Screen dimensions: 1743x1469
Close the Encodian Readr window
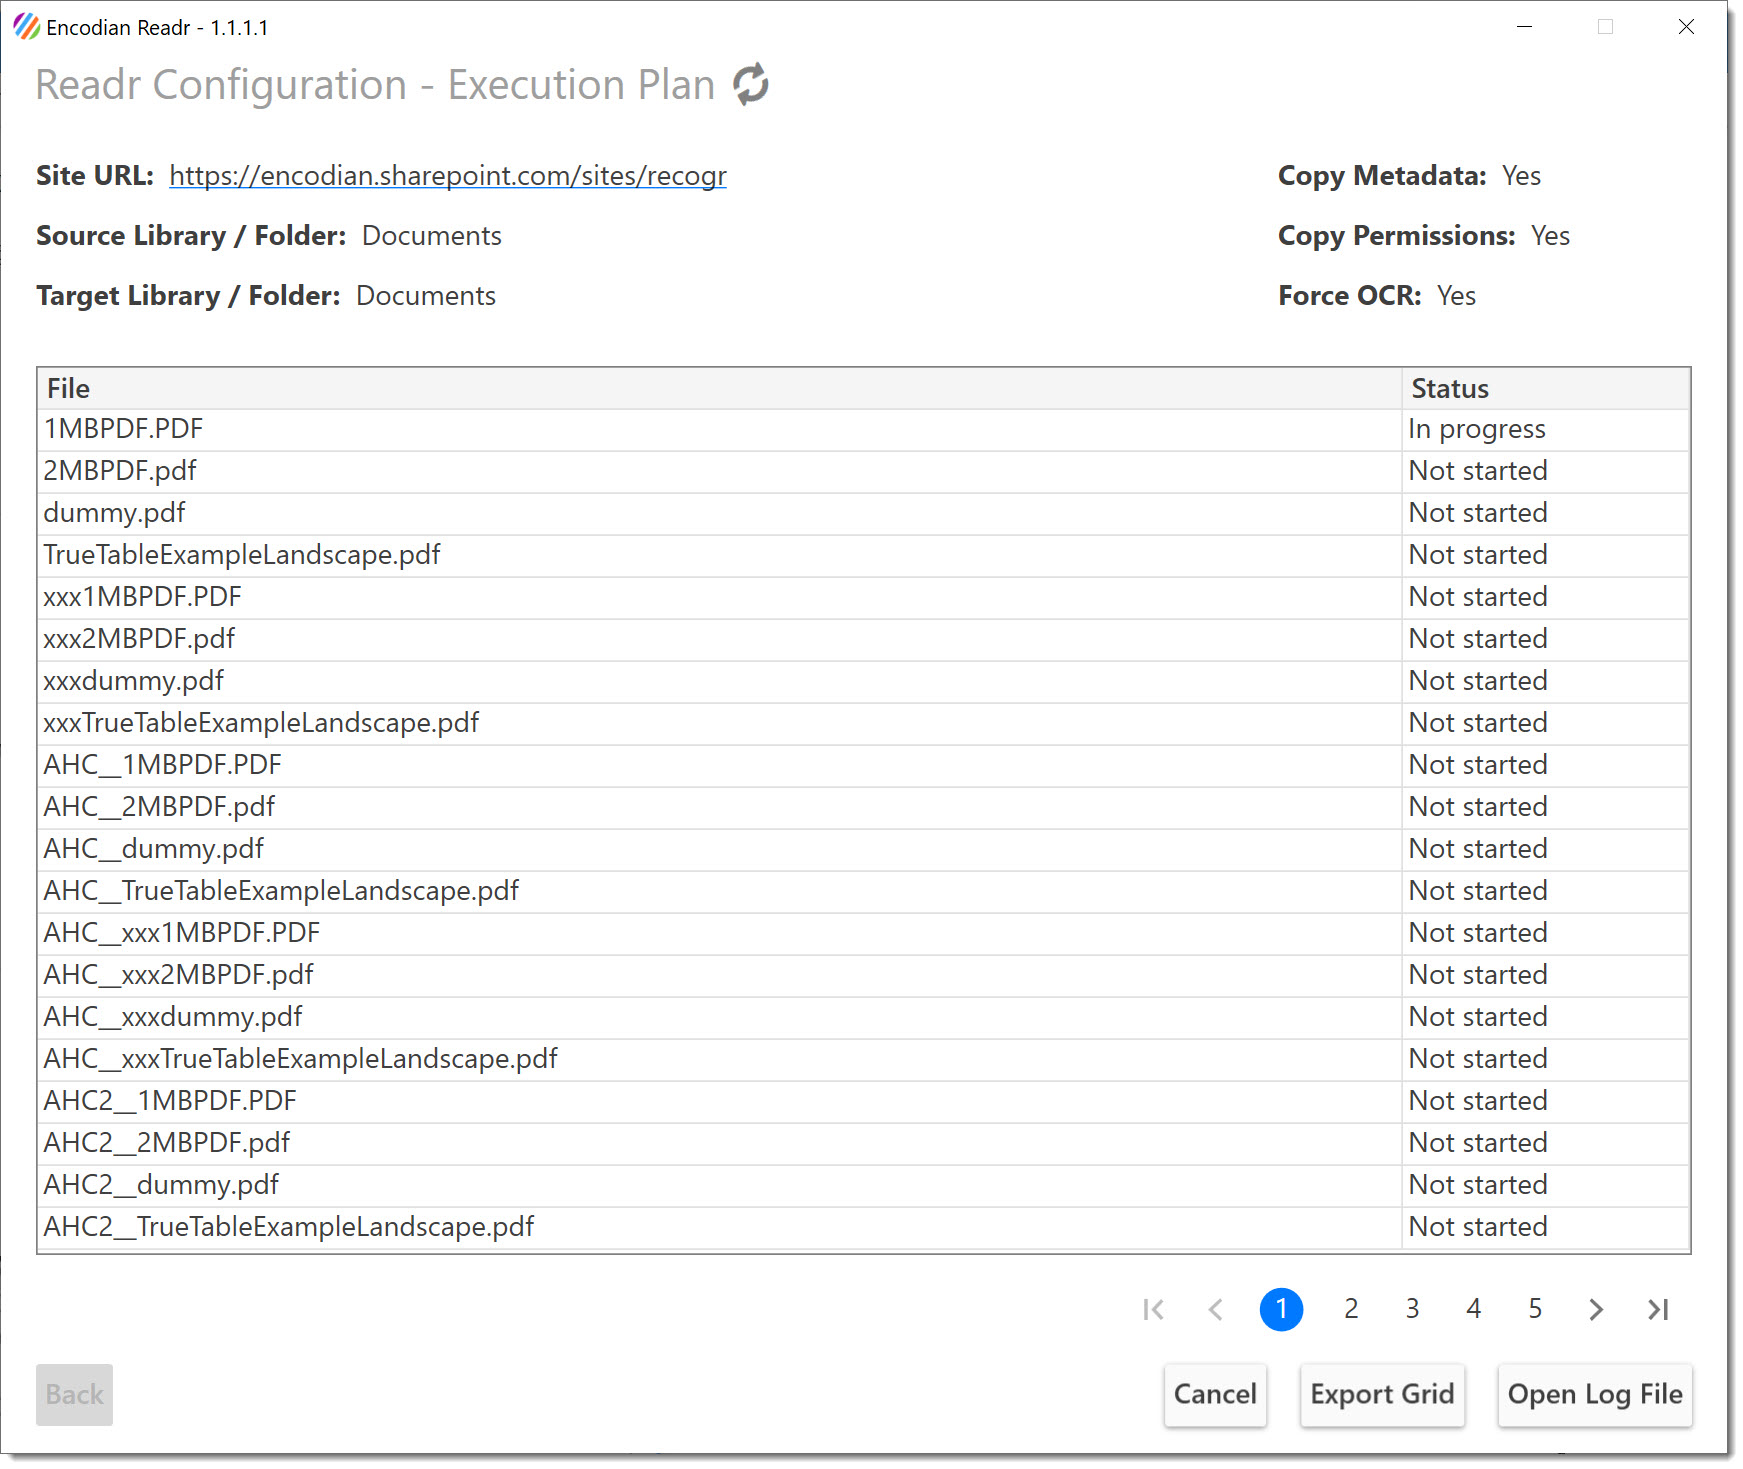[x=1686, y=27]
